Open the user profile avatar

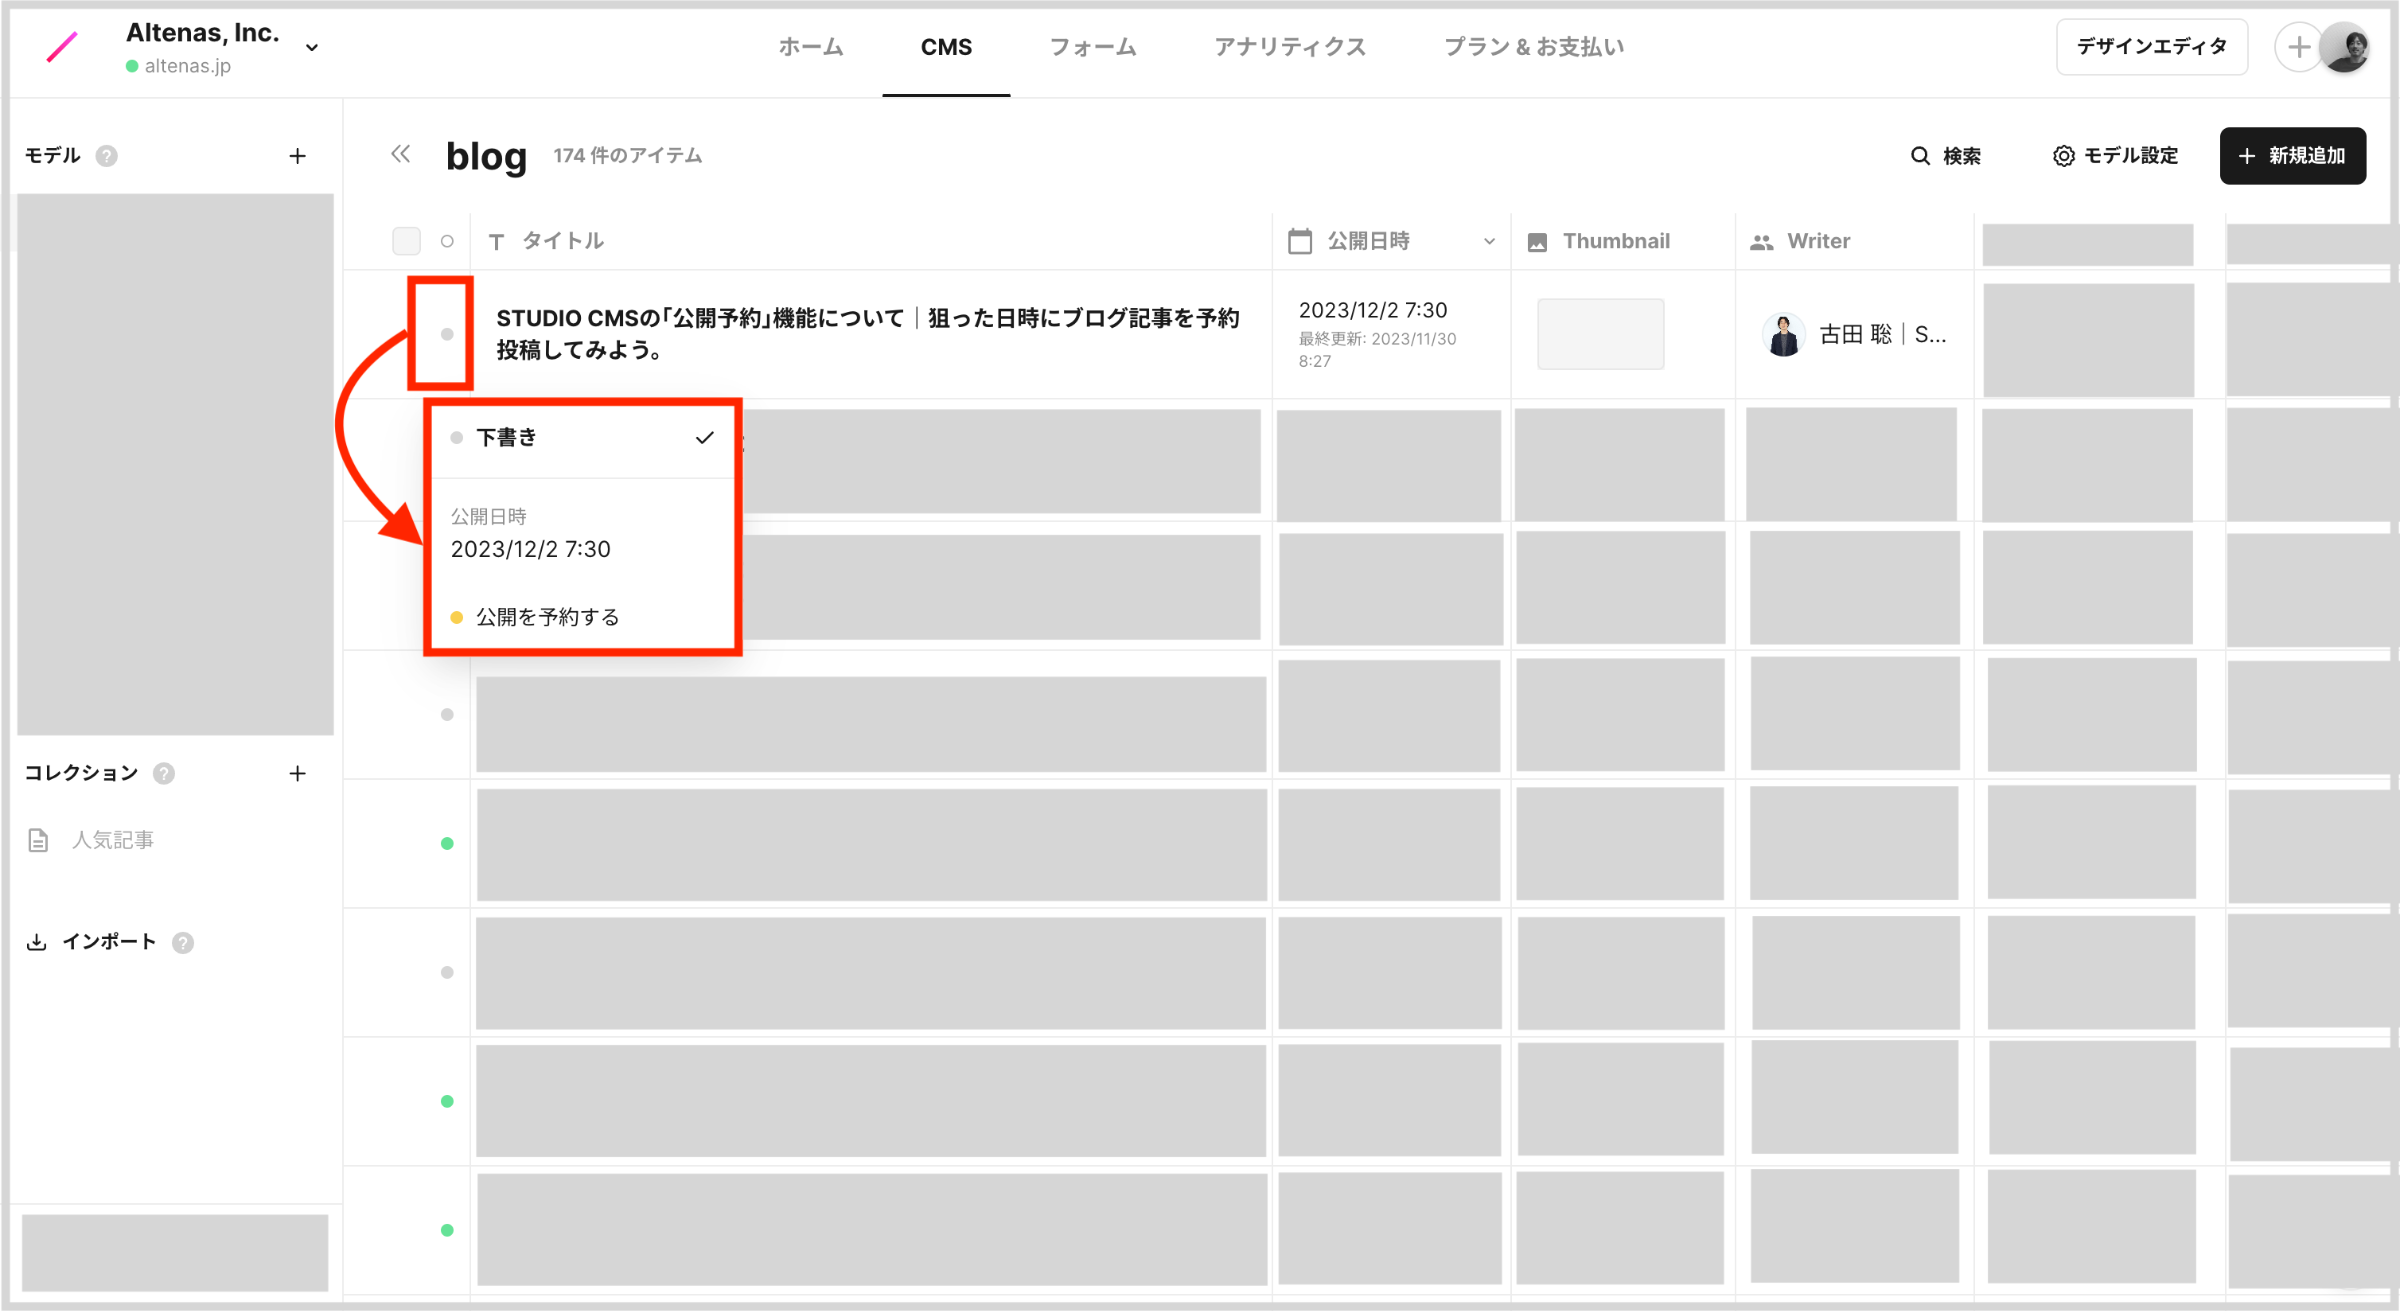(x=2346, y=47)
